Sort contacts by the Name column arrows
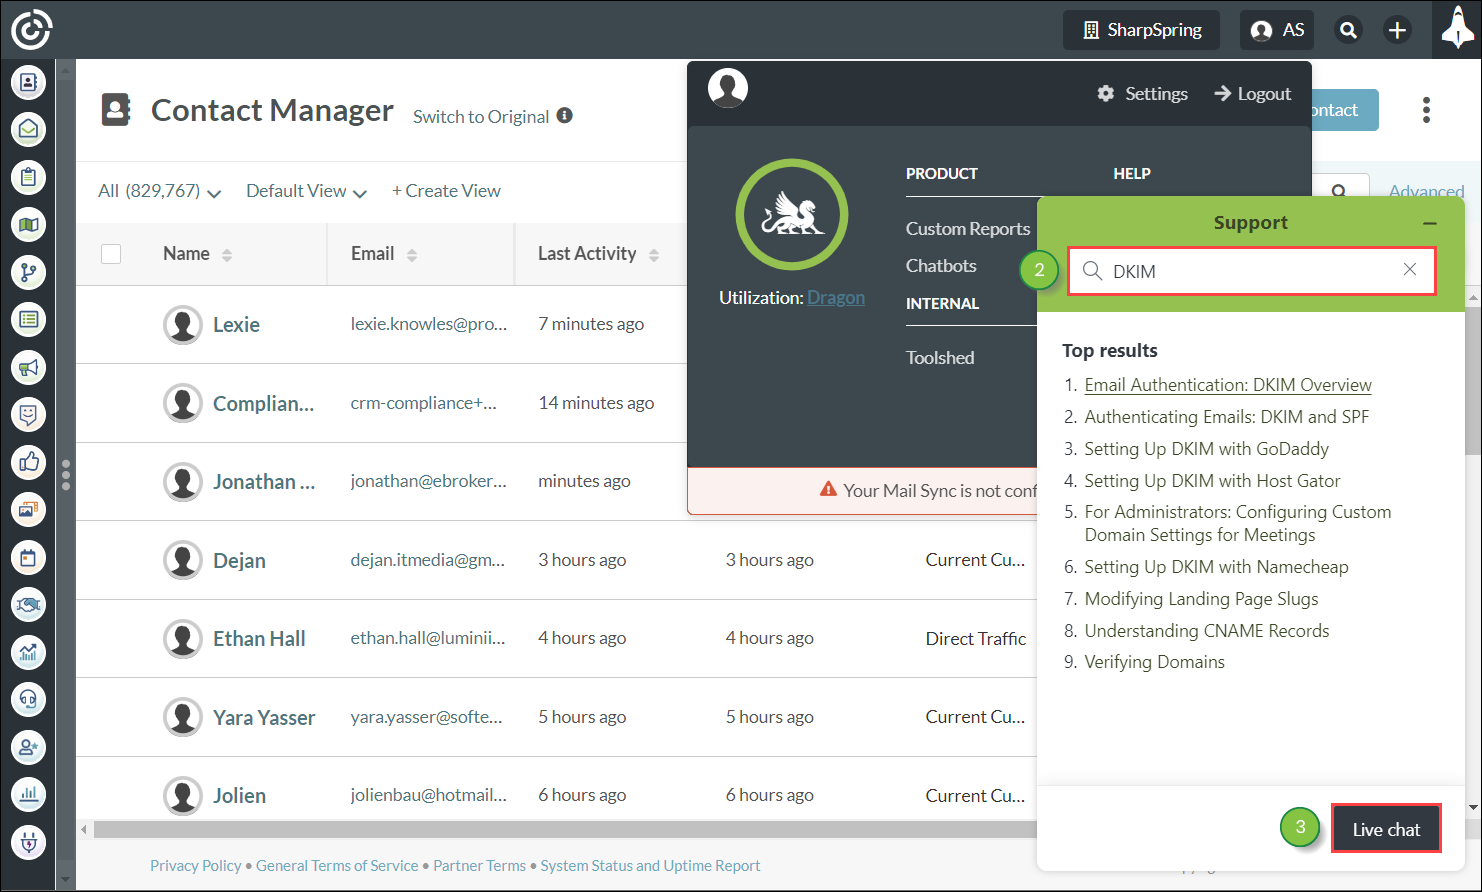The width and height of the screenshot is (1482, 892). 227,255
